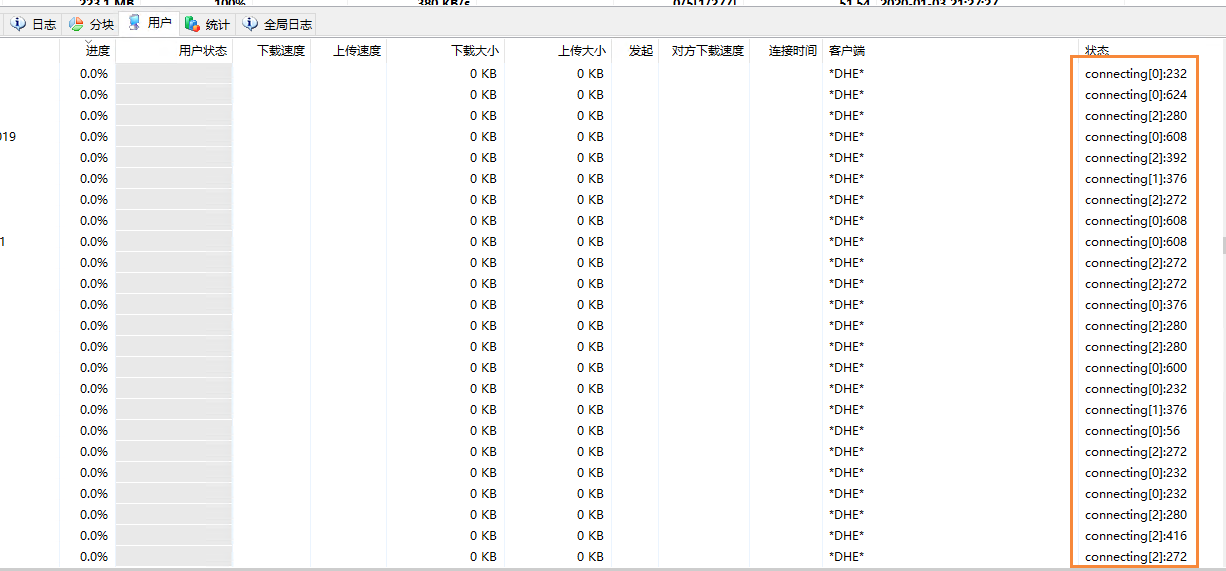The width and height of the screenshot is (1226, 571).
Task: Click the info icon on the 日志 tab
Action: pos(19,24)
